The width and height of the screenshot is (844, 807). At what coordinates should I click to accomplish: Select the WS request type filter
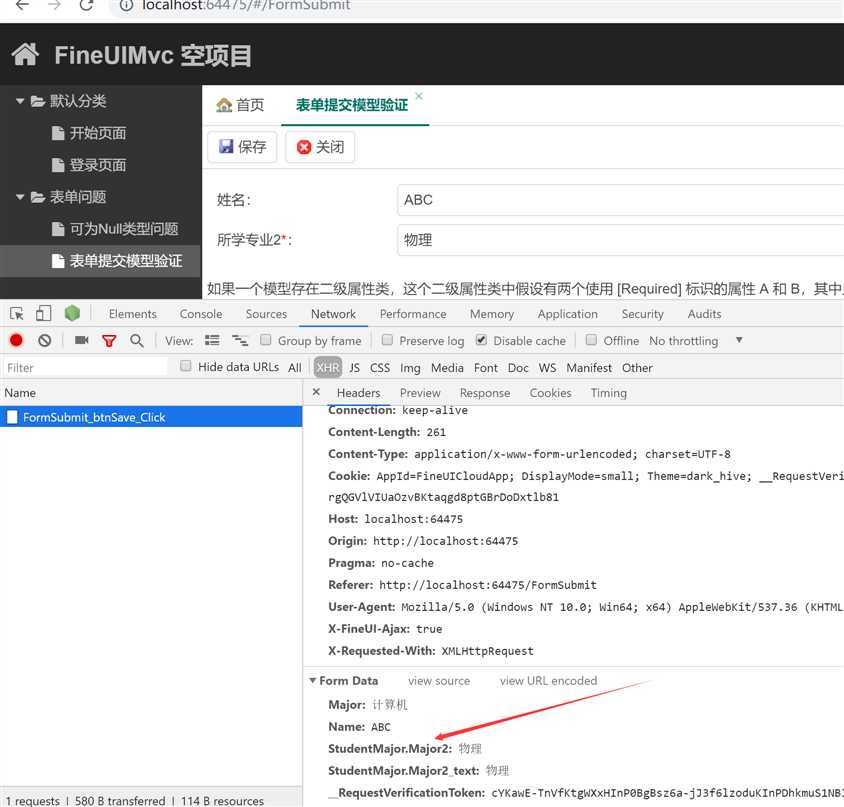point(547,368)
